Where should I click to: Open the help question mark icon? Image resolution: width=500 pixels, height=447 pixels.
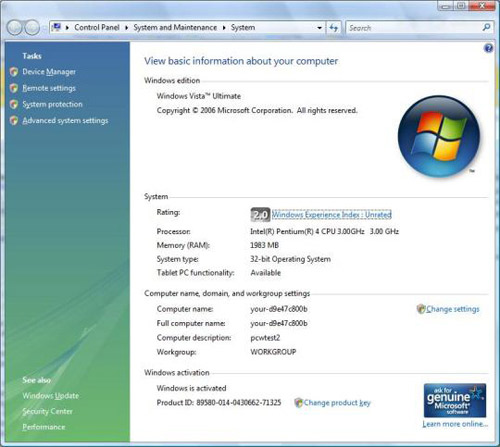coord(488,48)
